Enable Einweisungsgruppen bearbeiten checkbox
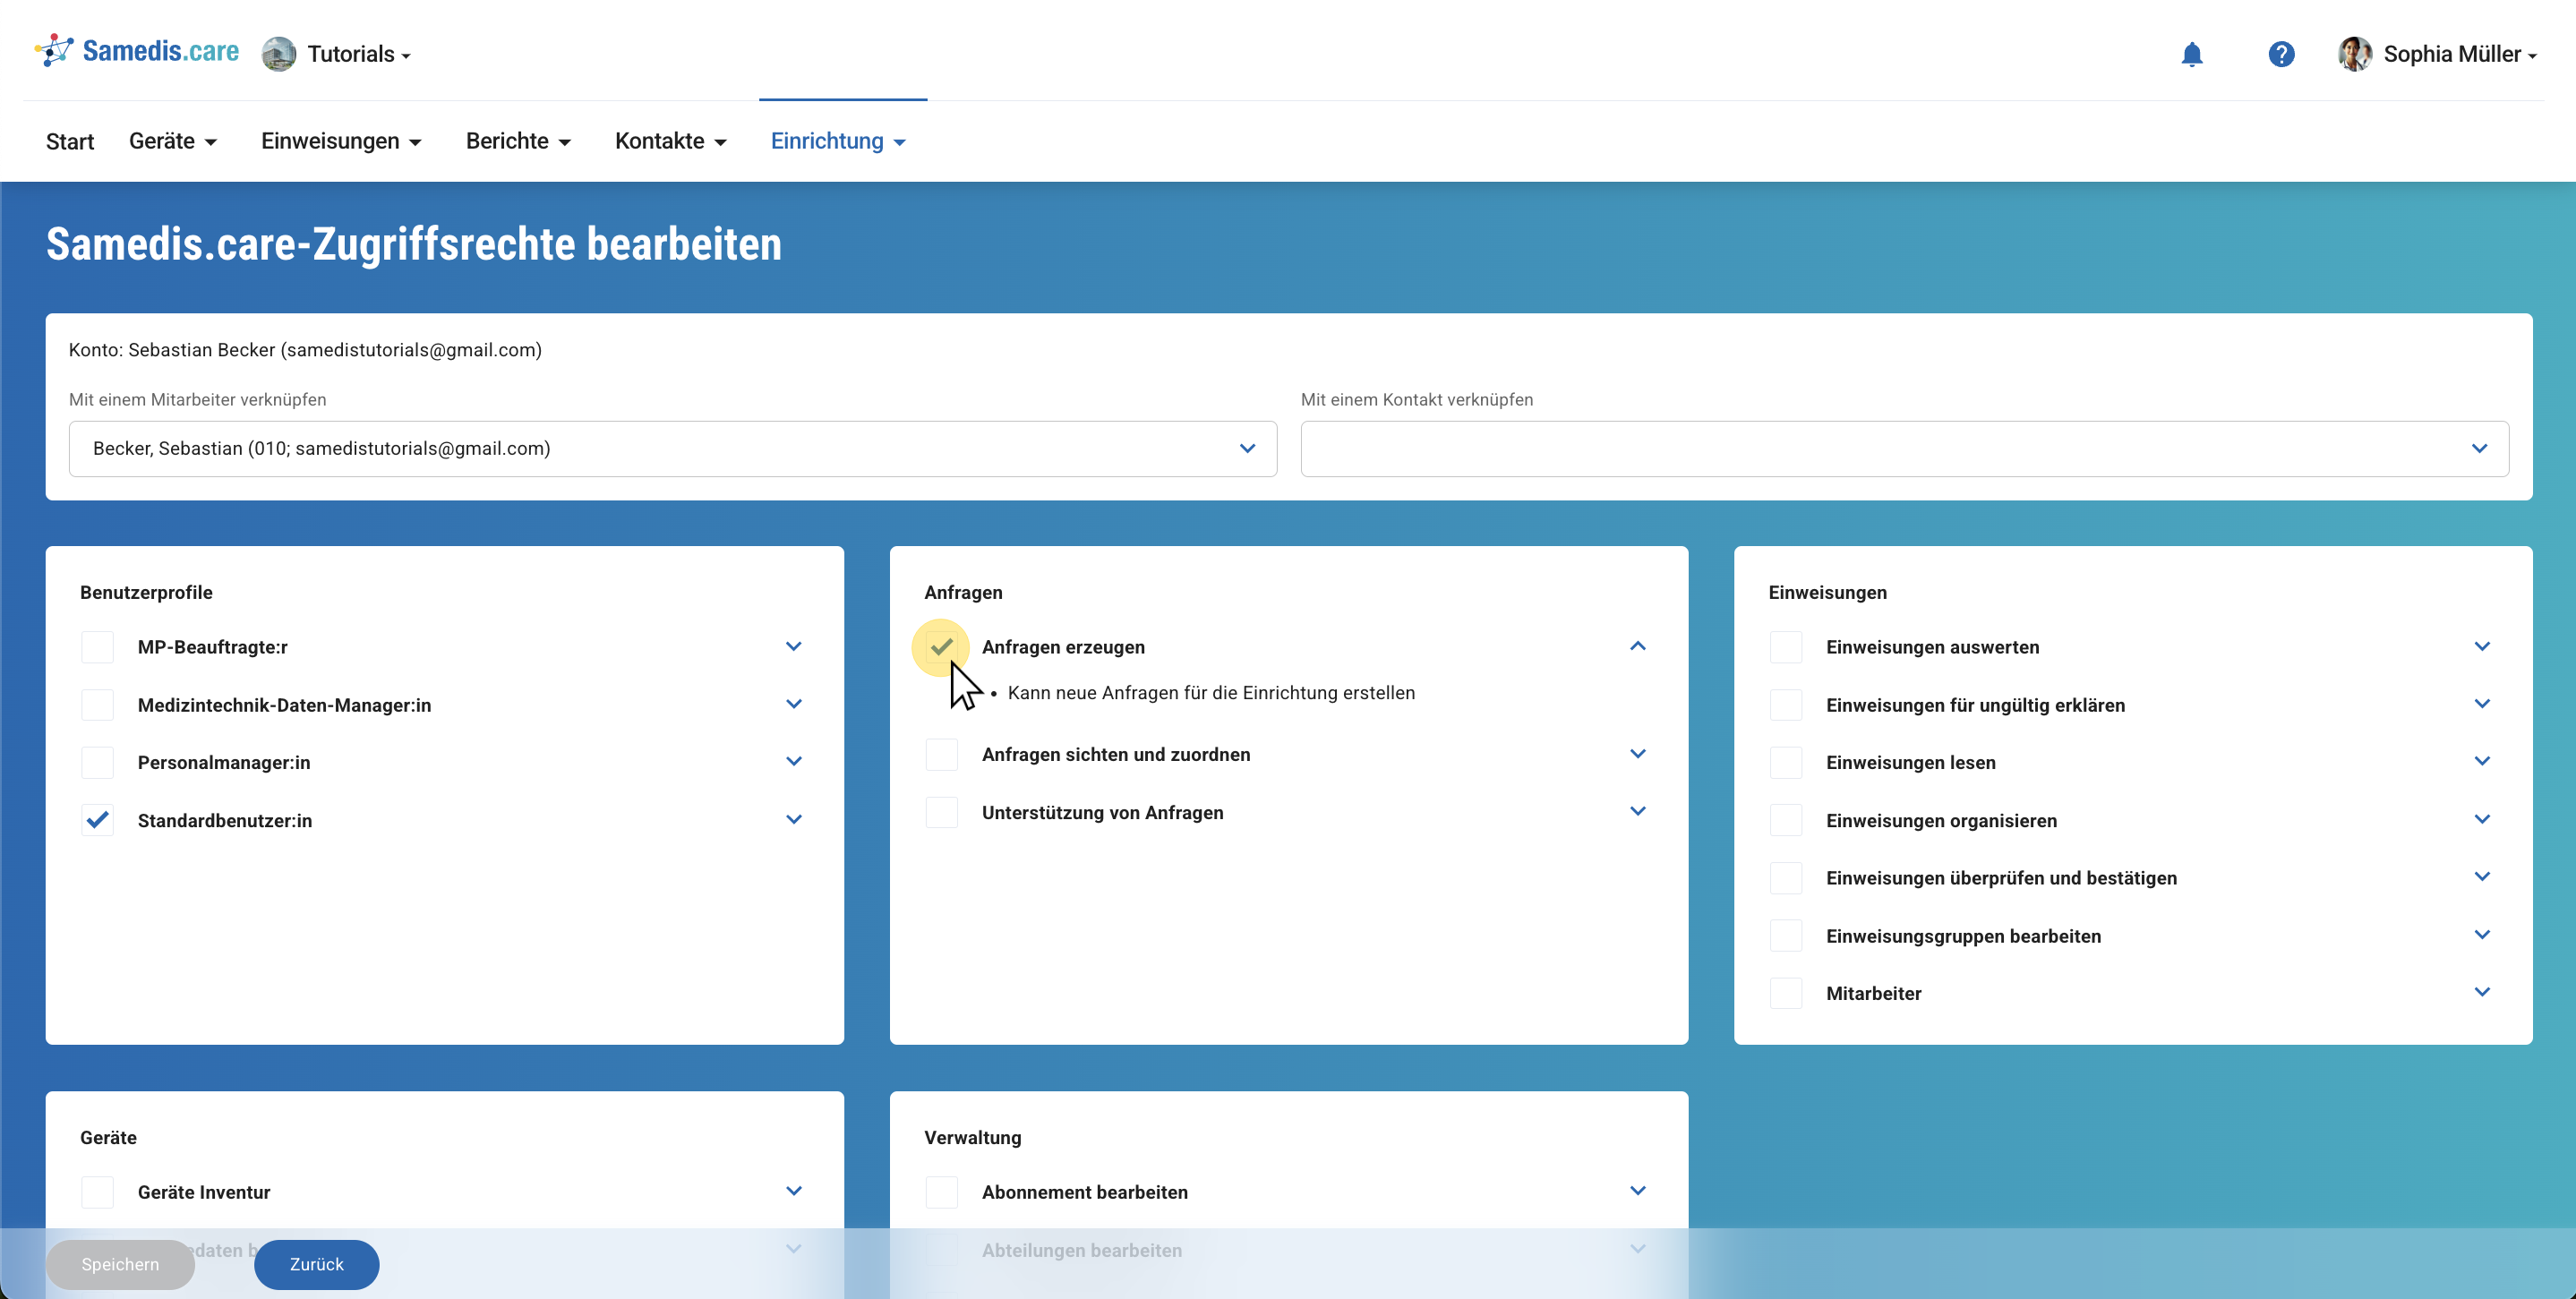This screenshot has height=1299, width=2576. 1785,936
